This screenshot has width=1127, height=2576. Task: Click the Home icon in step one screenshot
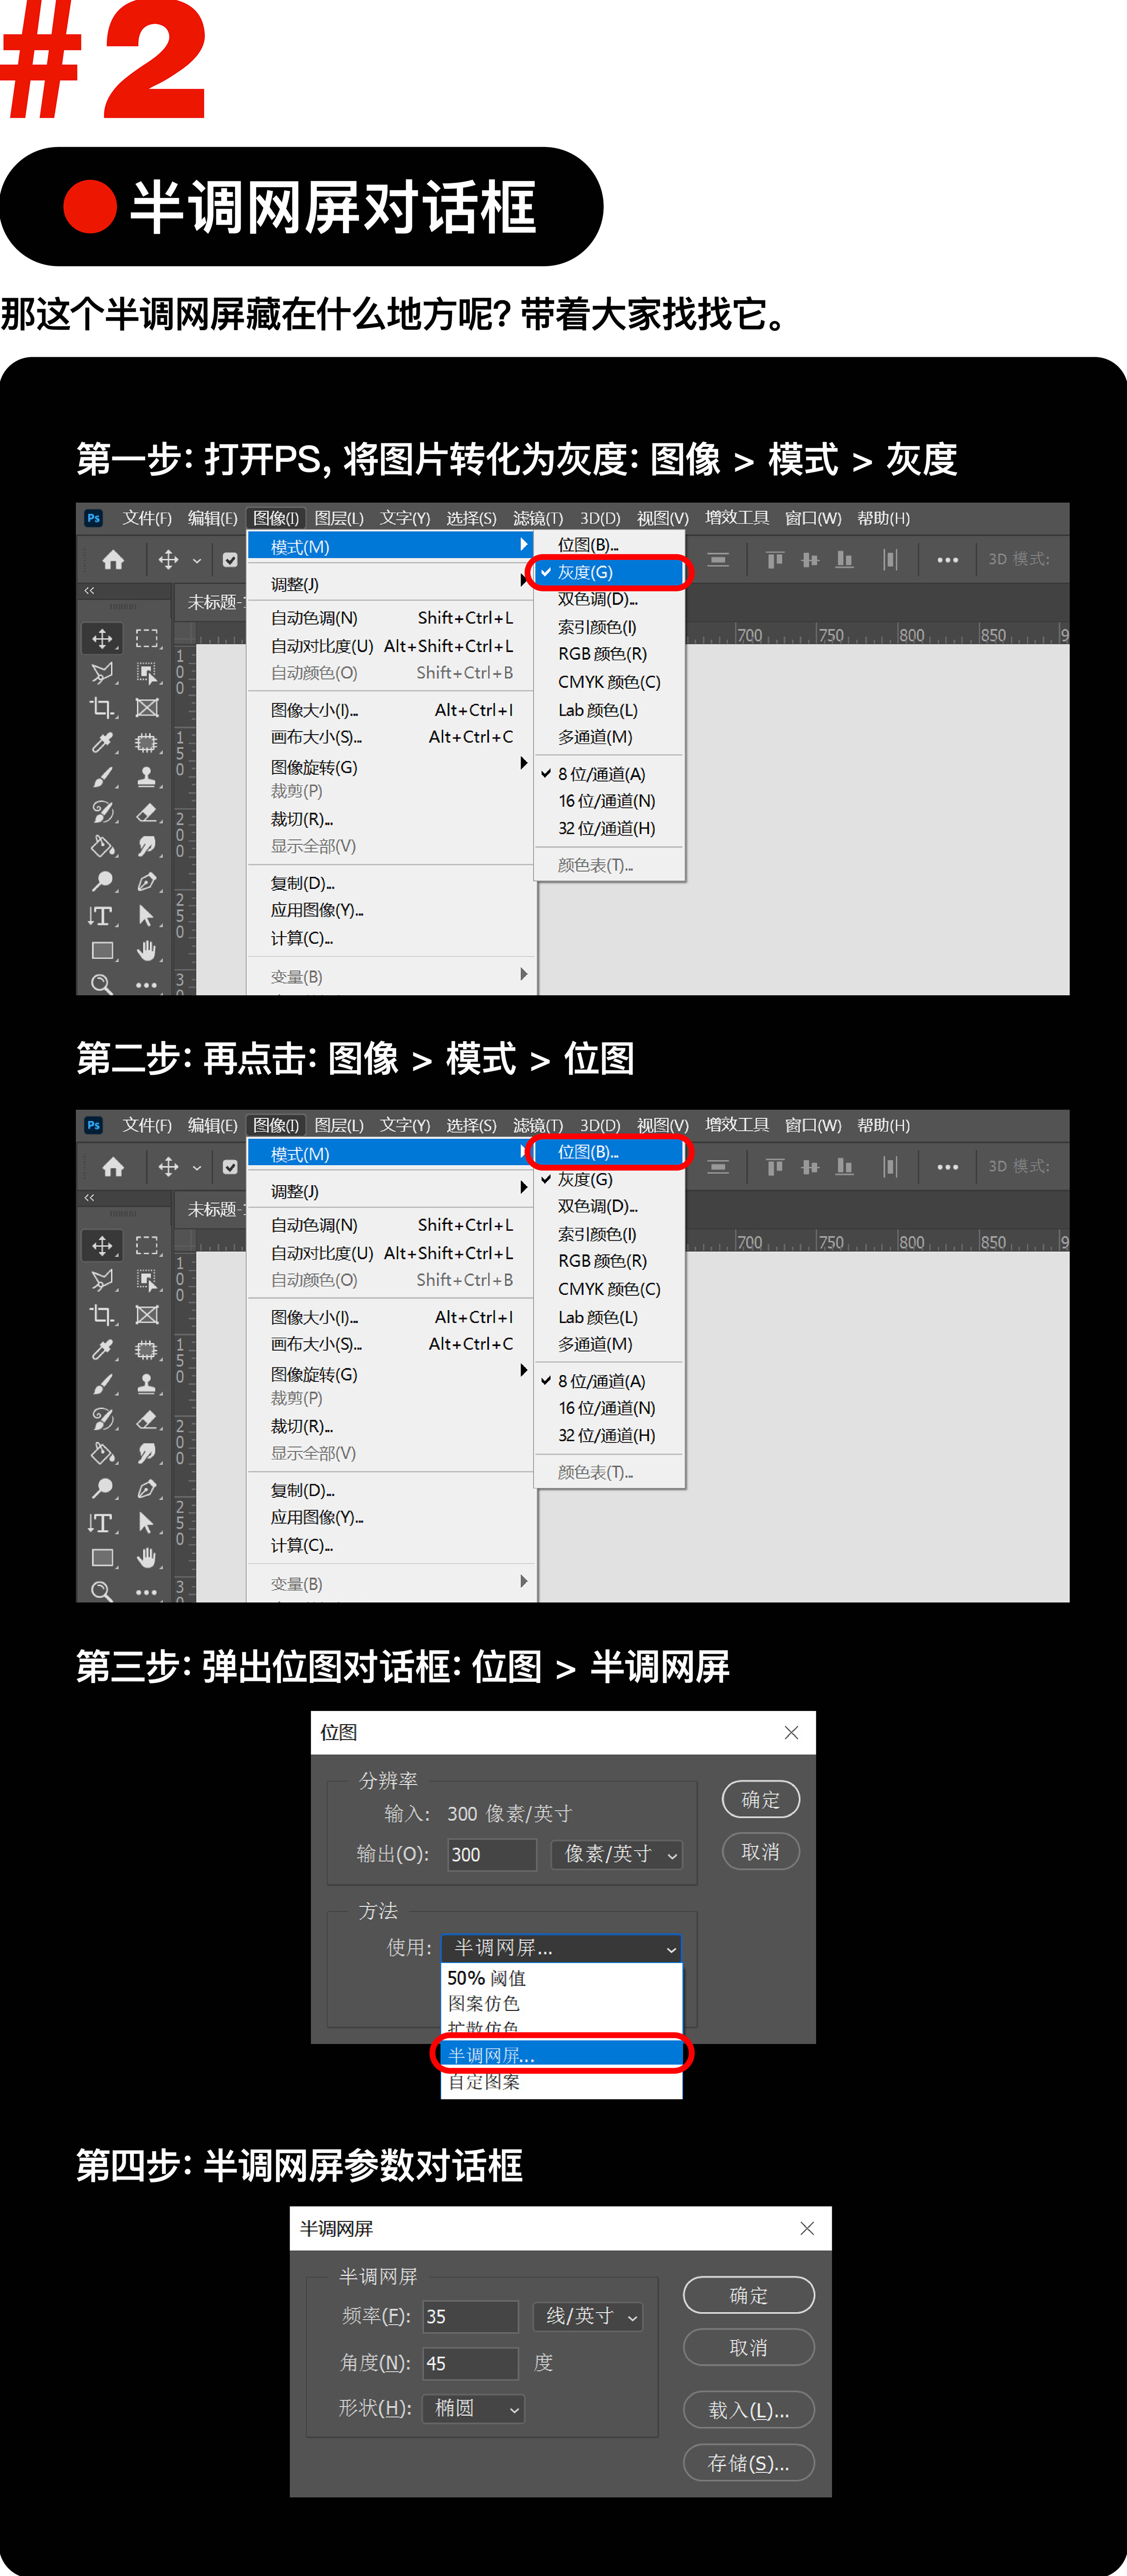pos(113,560)
